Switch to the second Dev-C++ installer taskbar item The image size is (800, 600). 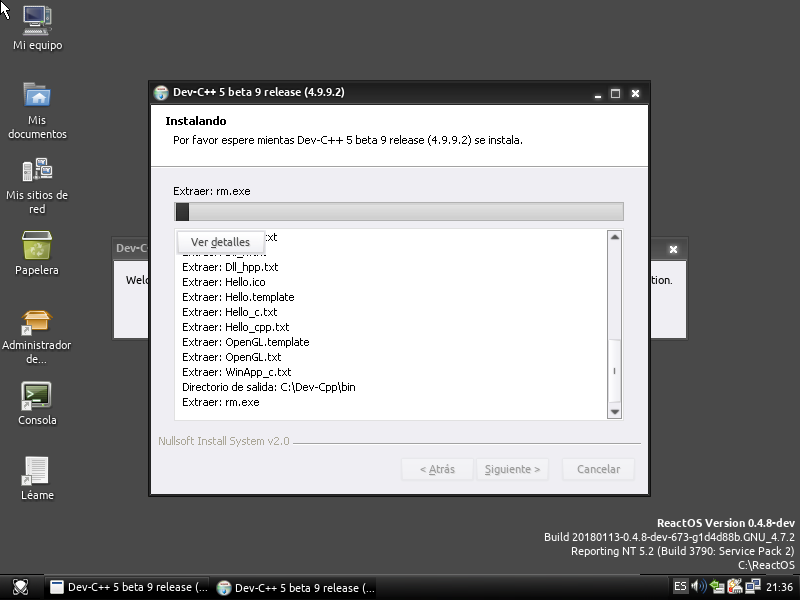click(296, 588)
